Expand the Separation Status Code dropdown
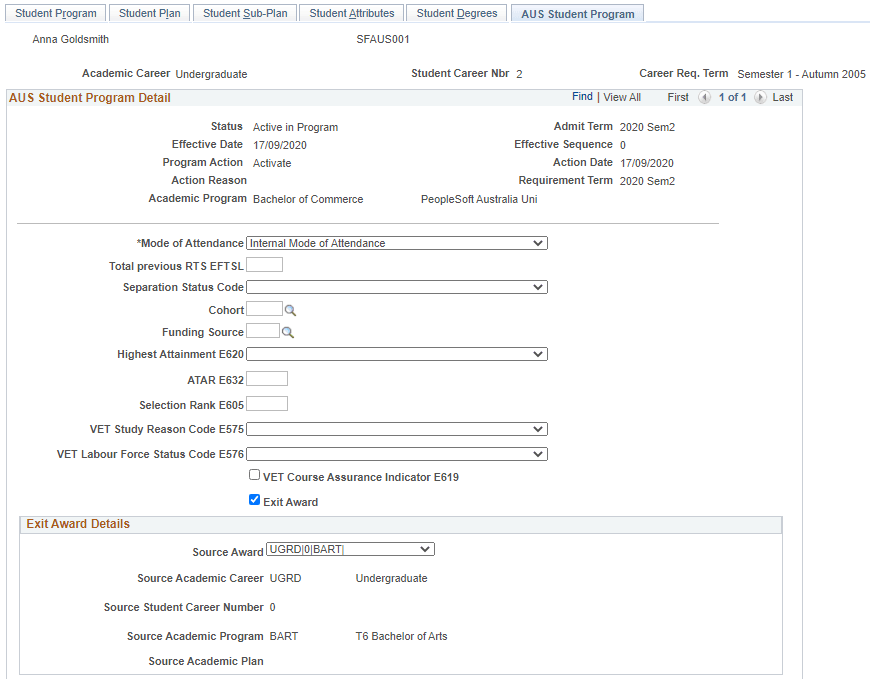The width and height of the screenshot is (870, 679). (397, 287)
